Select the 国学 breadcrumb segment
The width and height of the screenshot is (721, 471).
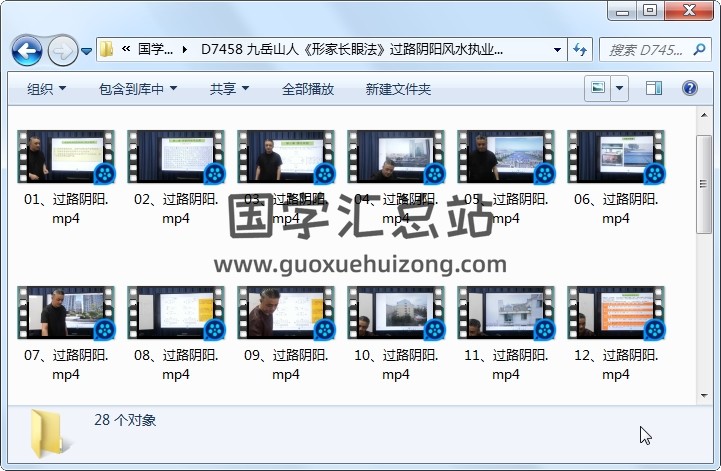tap(155, 49)
